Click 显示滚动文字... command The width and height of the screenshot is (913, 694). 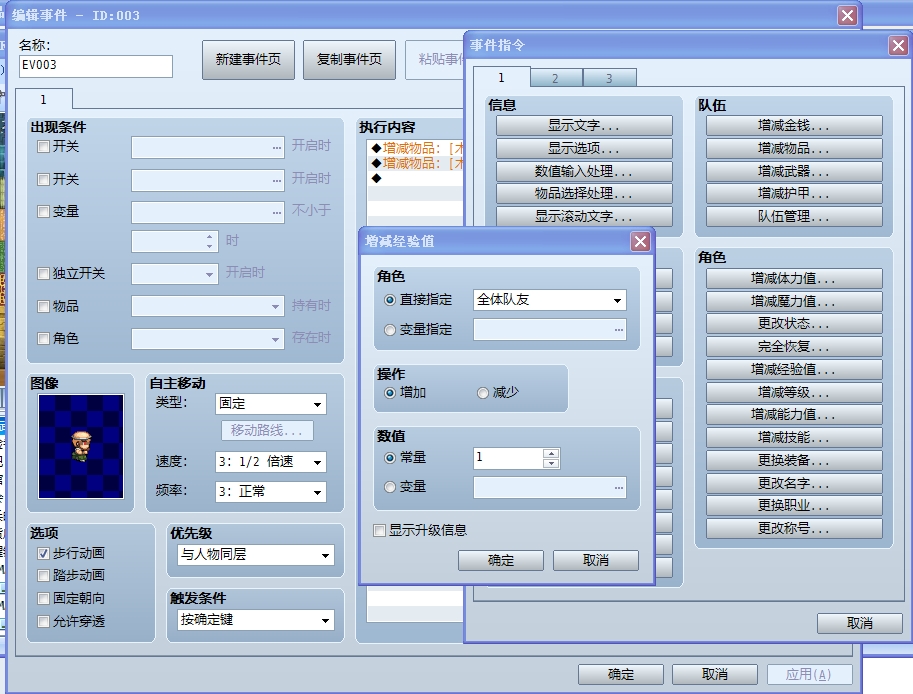(x=584, y=217)
